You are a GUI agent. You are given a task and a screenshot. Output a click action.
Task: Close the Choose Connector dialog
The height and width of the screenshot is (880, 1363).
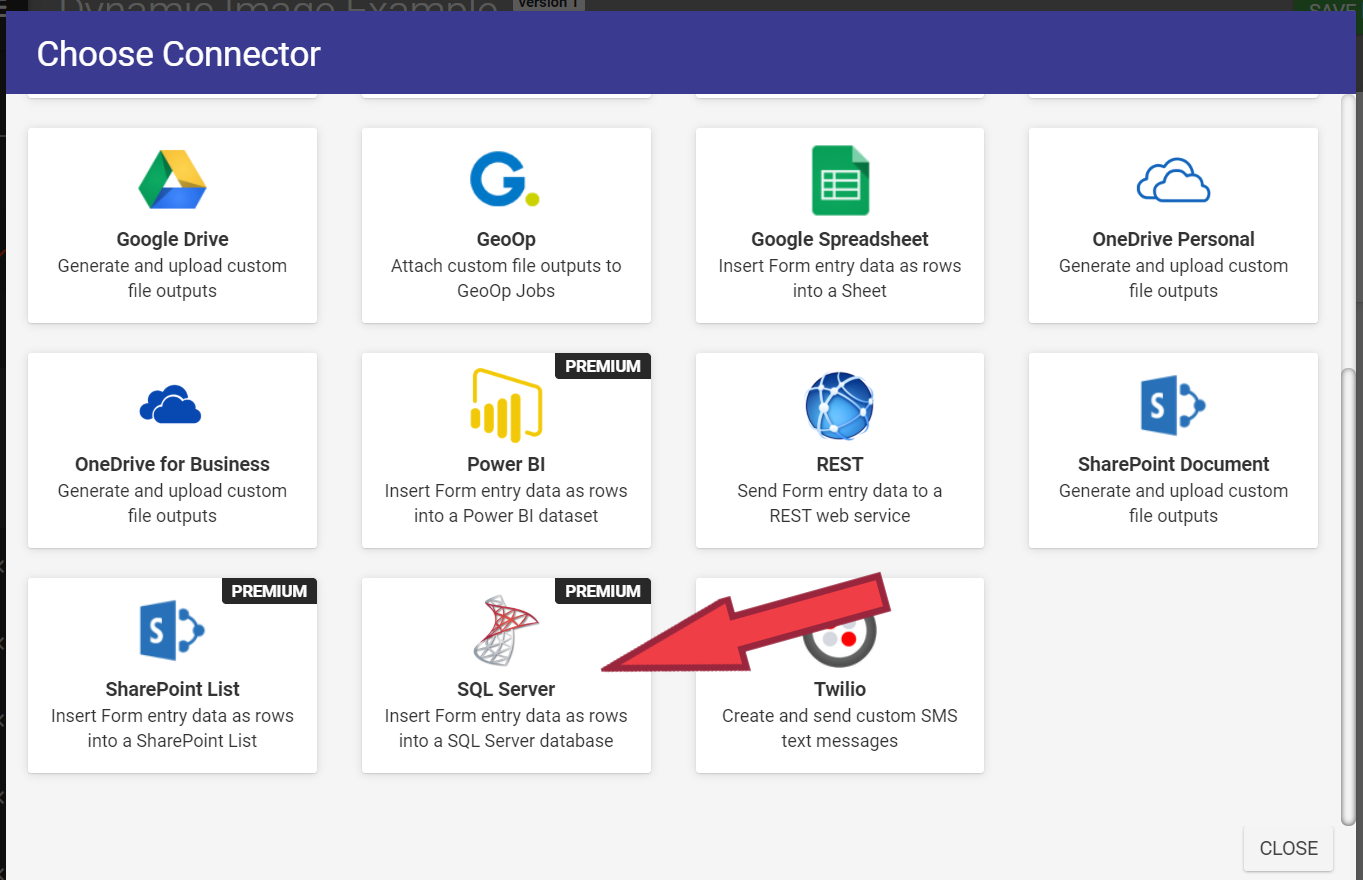click(1288, 848)
